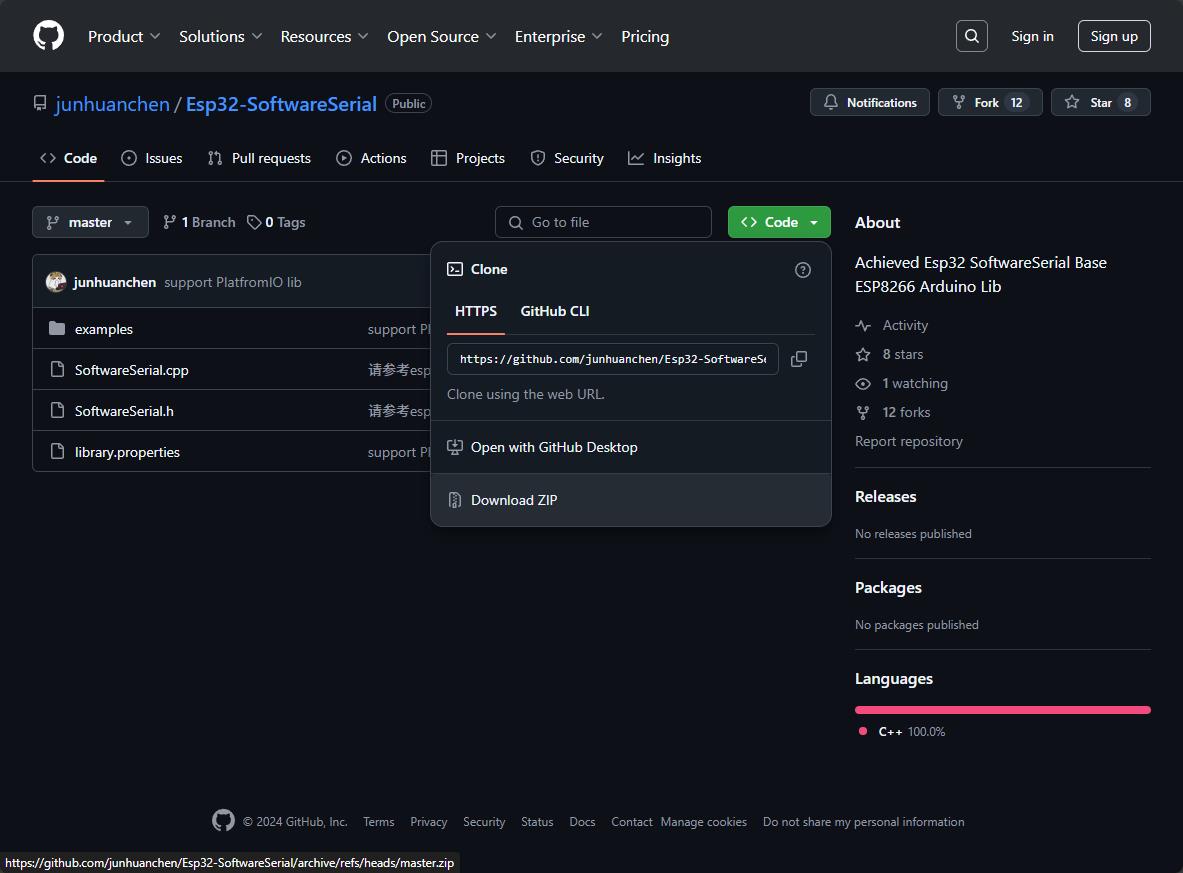Copy the clone URL to clipboard
The height and width of the screenshot is (873, 1183).
799,359
